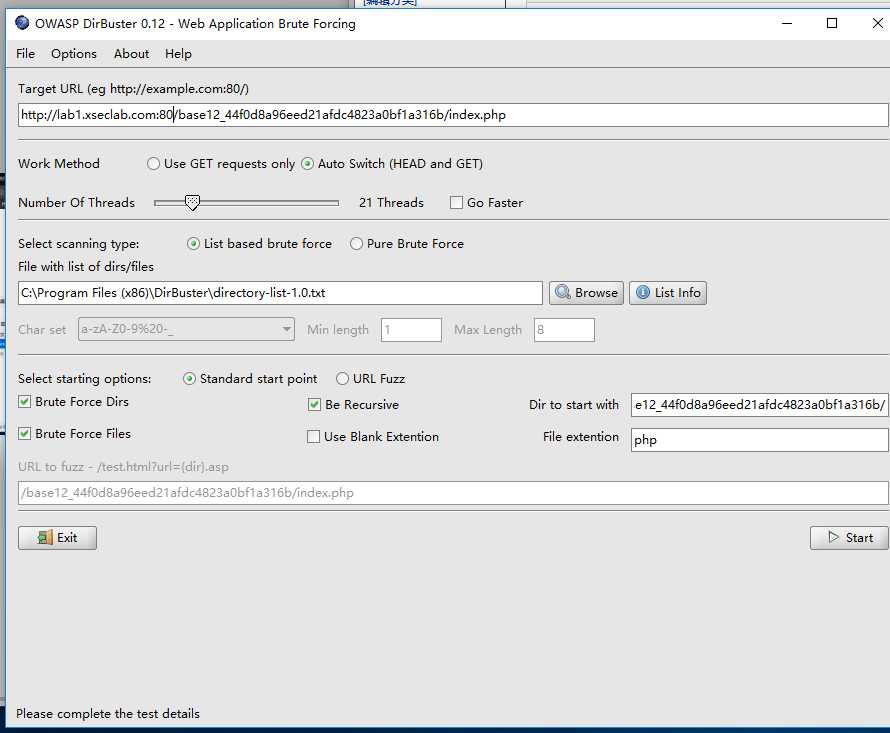The image size is (890, 733).
Task: Click the Min length field
Action: [x=411, y=330]
